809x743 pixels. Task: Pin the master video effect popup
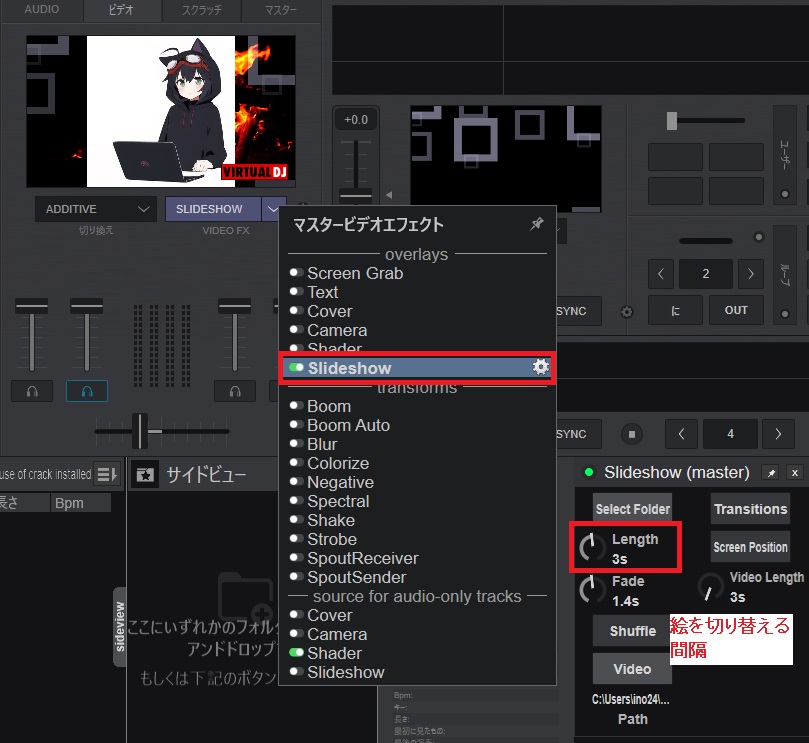537,224
